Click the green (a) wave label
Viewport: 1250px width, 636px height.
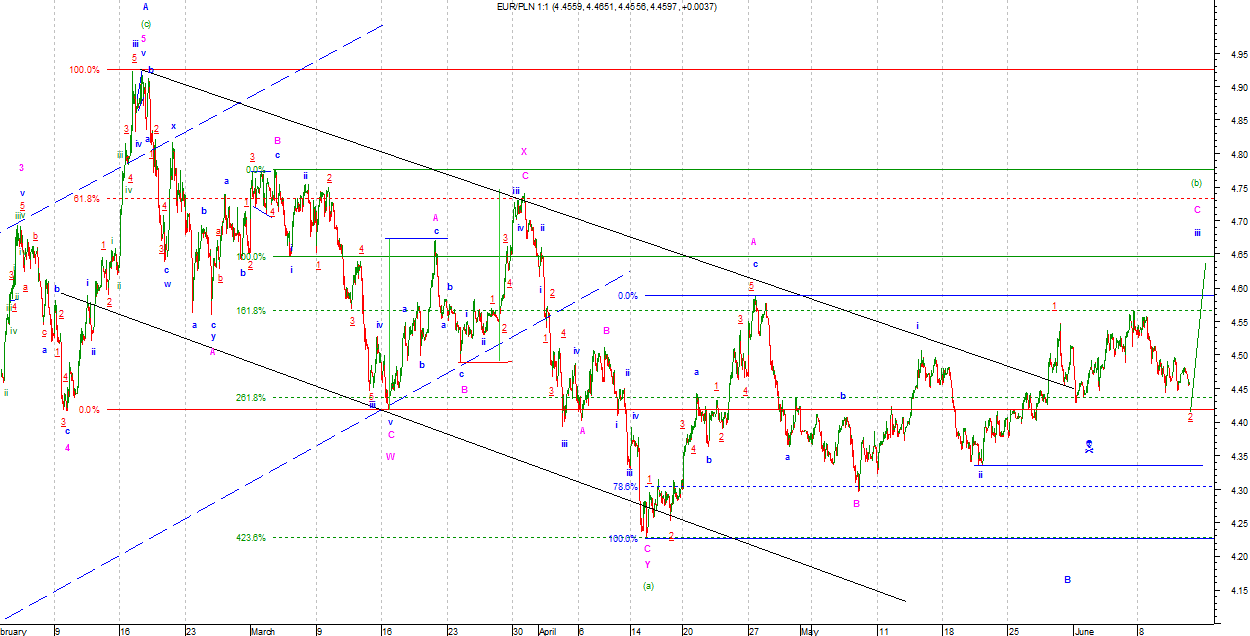(648, 585)
